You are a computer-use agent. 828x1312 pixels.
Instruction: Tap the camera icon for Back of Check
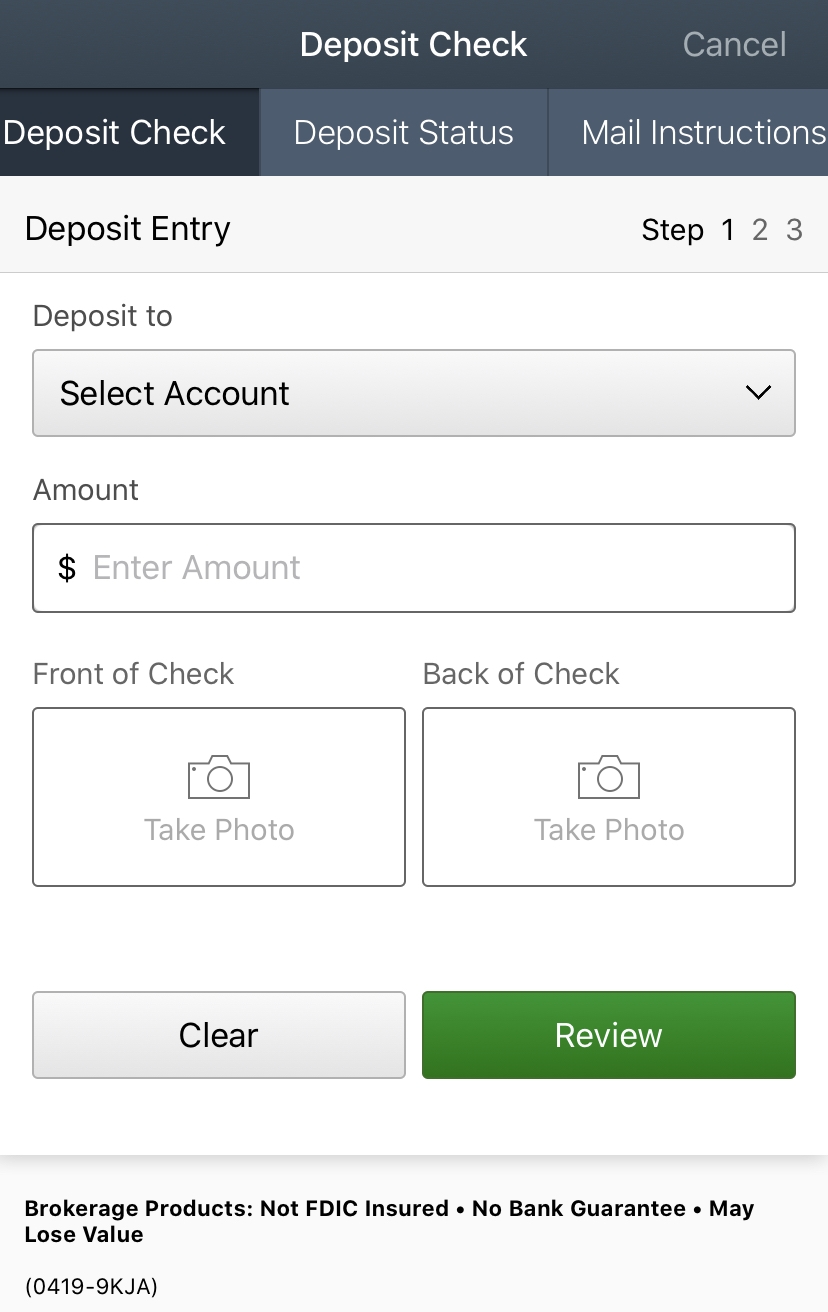tap(609, 777)
